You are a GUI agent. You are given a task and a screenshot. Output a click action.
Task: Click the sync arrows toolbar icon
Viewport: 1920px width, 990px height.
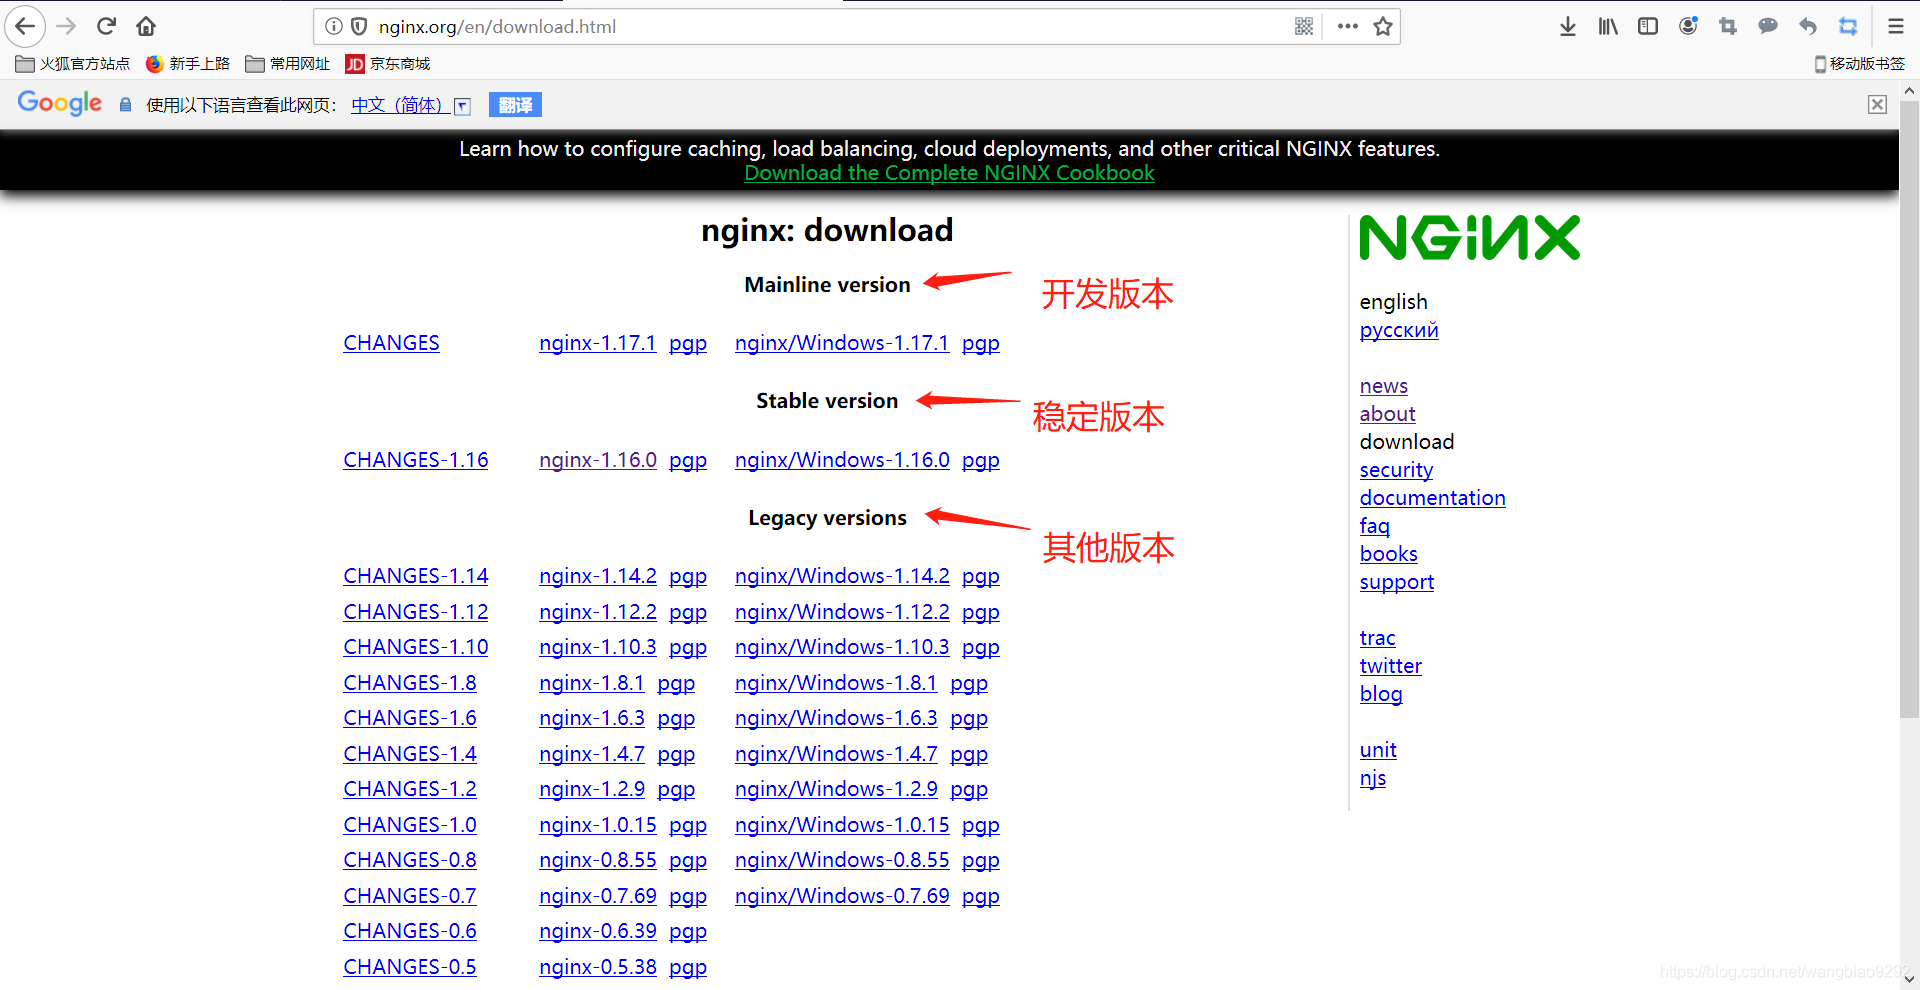(x=1848, y=27)
